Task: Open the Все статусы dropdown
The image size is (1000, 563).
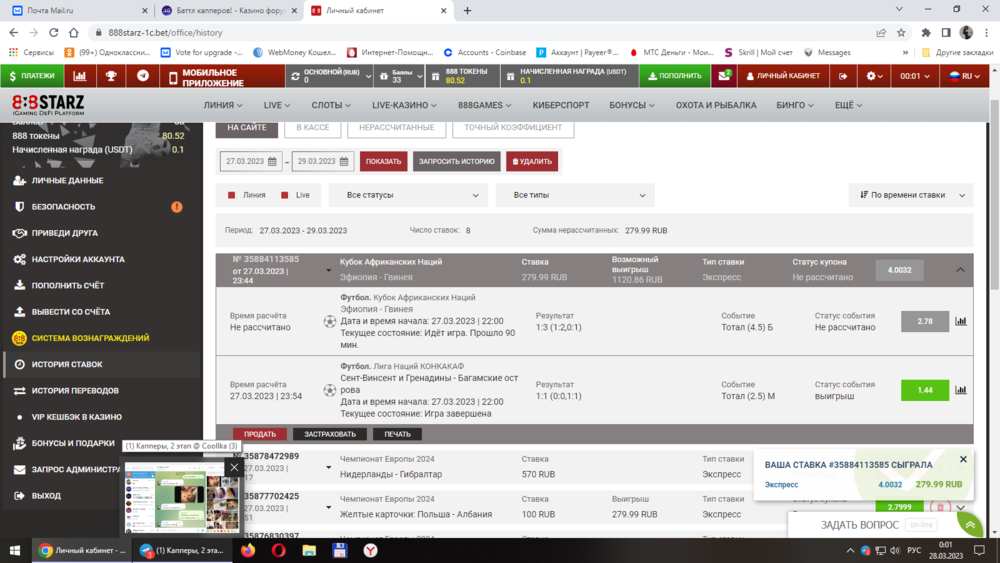Action: coord(408,195)
